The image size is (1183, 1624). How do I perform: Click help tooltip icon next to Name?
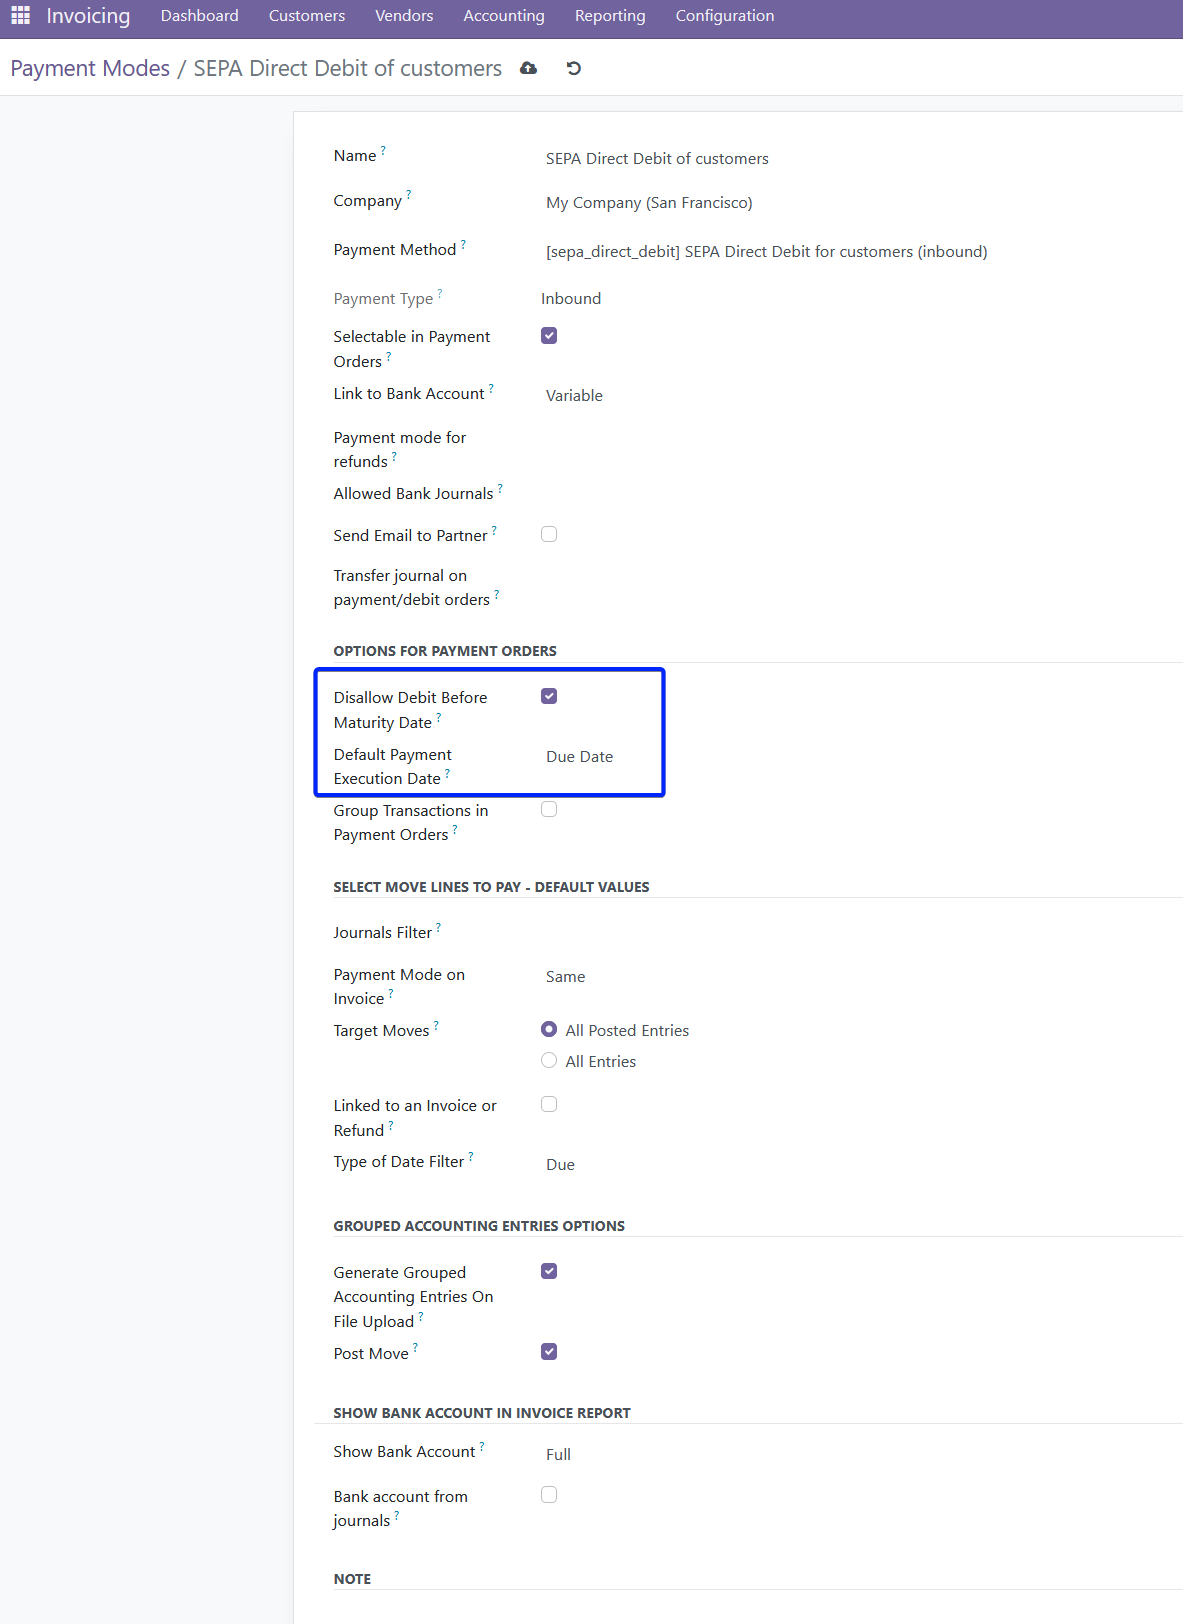(x=383, y=151)
